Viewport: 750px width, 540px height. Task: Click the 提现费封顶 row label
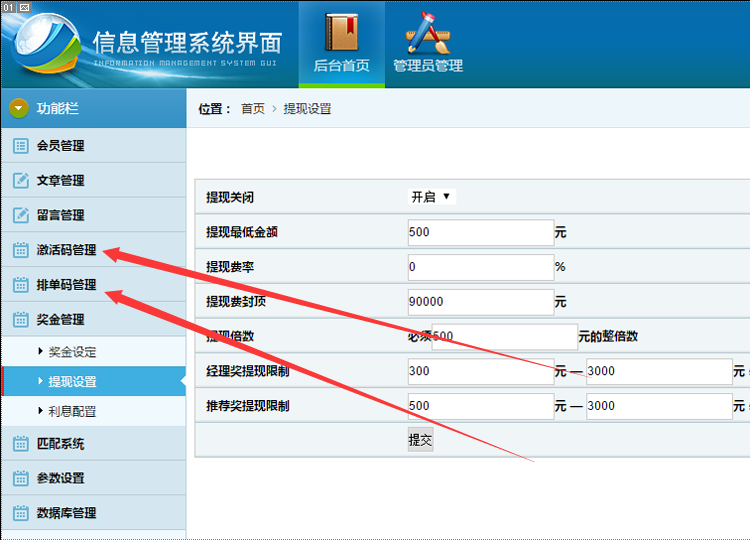coord(236,302)
